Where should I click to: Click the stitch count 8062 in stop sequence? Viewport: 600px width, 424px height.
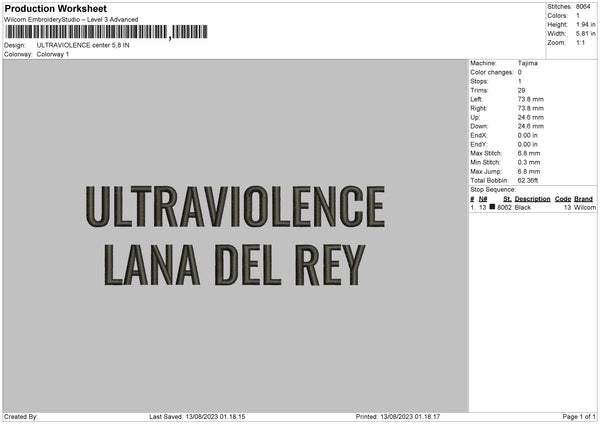(504, 207)
